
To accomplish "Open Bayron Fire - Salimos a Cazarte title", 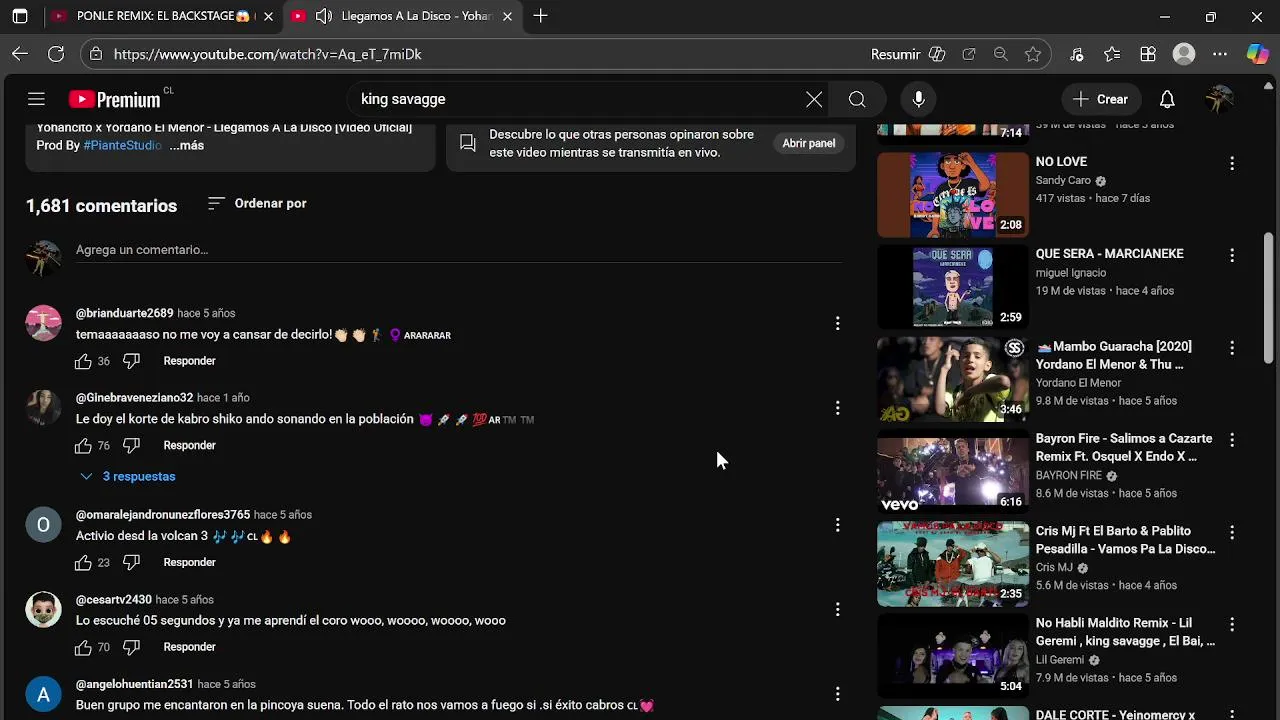I will coord(1124,448).
